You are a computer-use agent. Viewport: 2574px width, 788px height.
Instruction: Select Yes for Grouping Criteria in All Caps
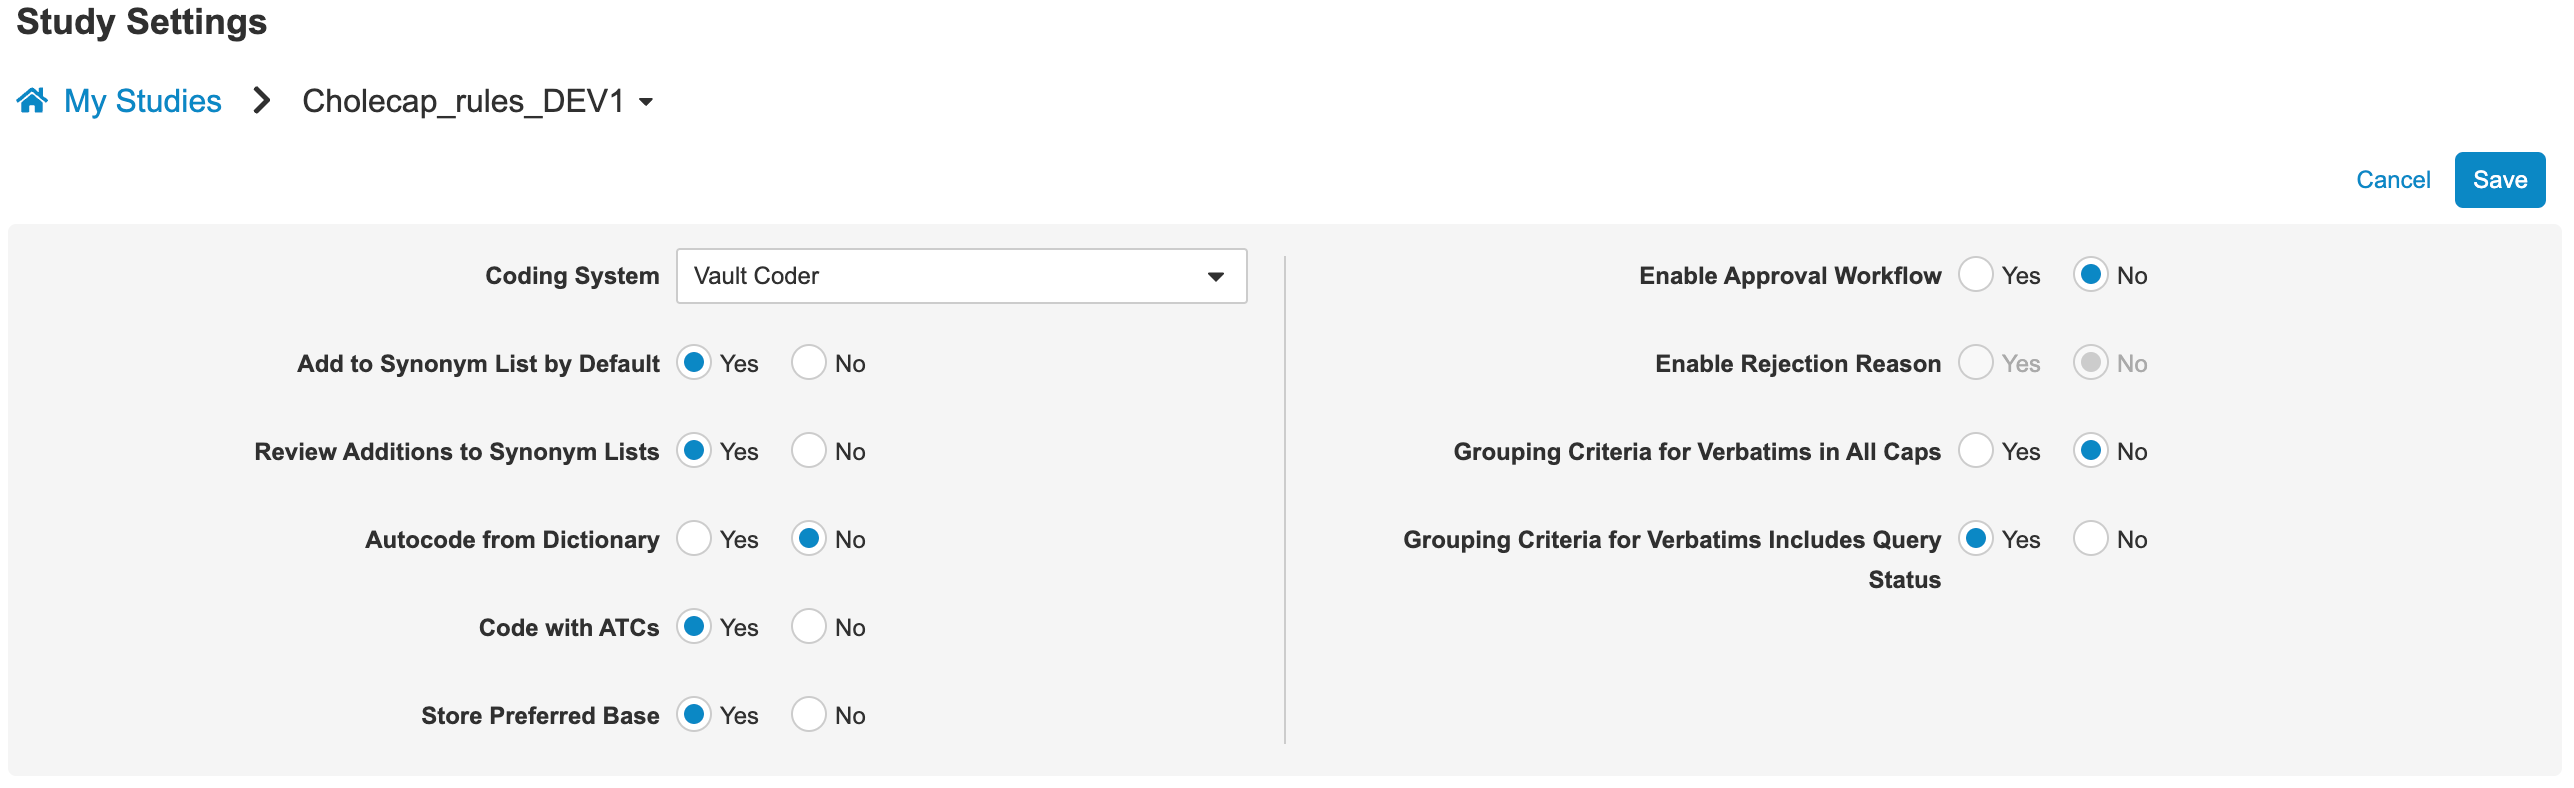(x=1975, y=451)
